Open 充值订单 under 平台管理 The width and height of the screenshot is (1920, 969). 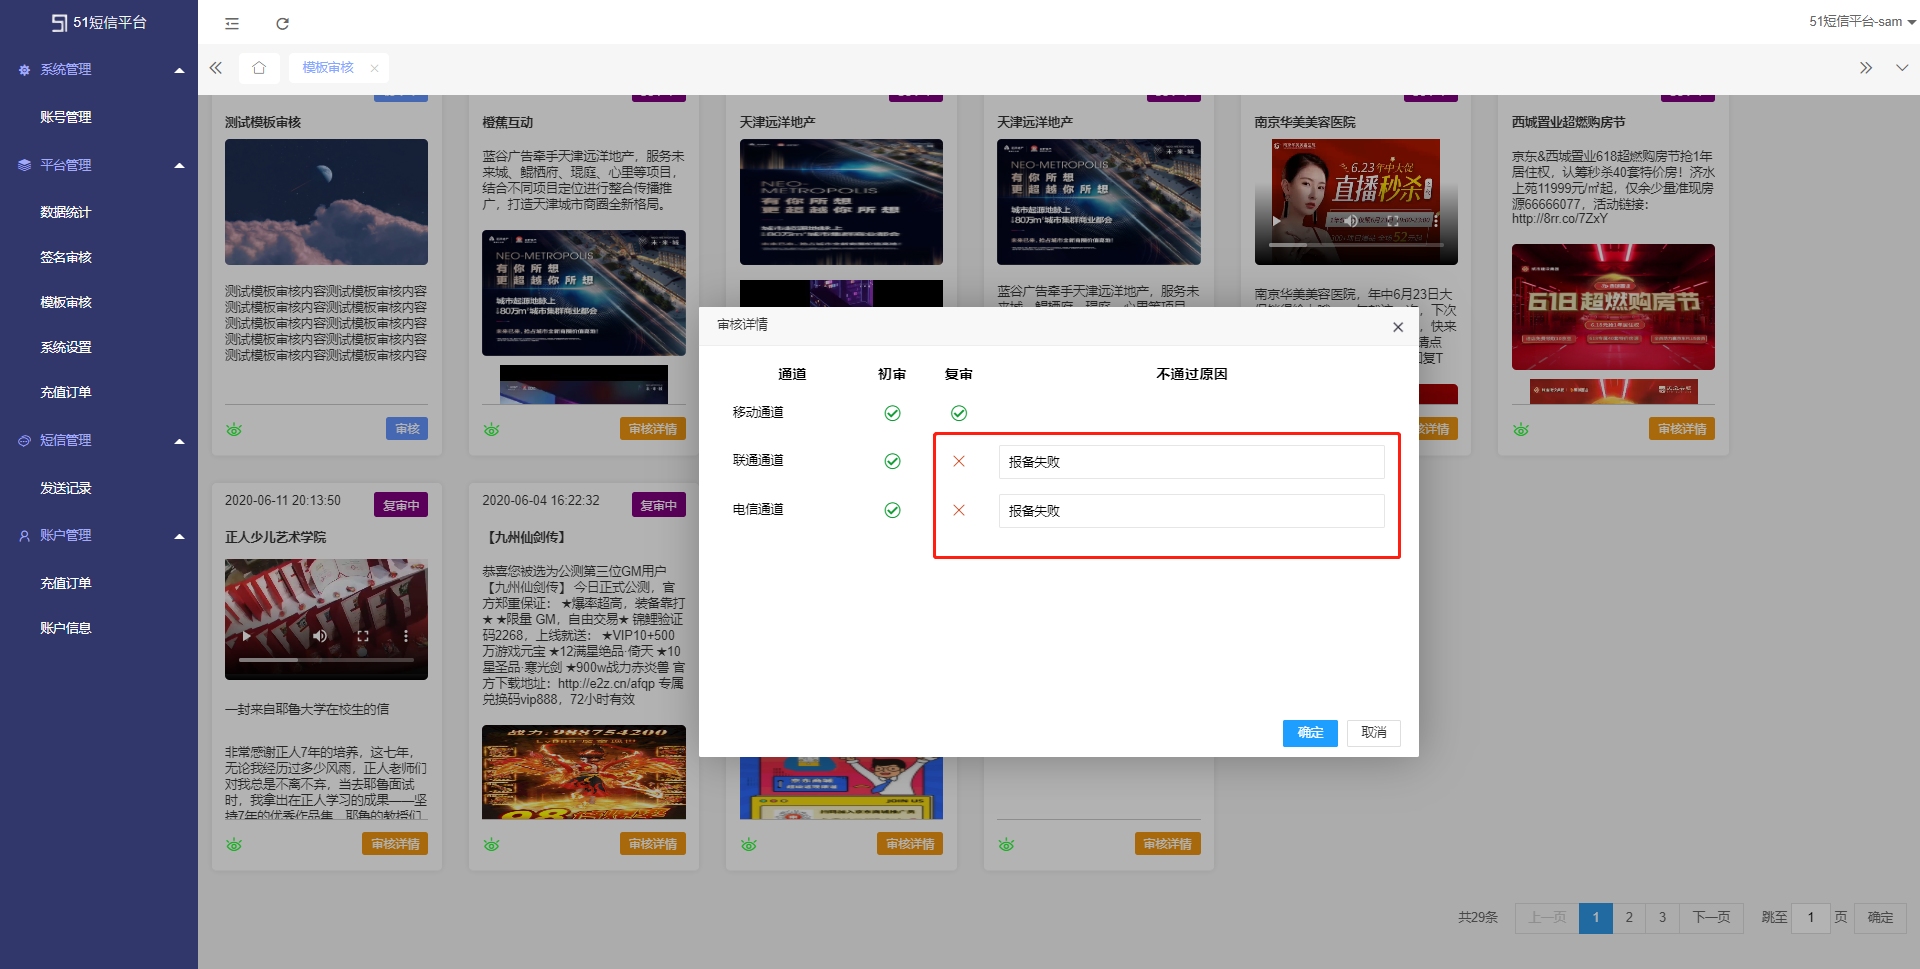click(x=66, y=392)
